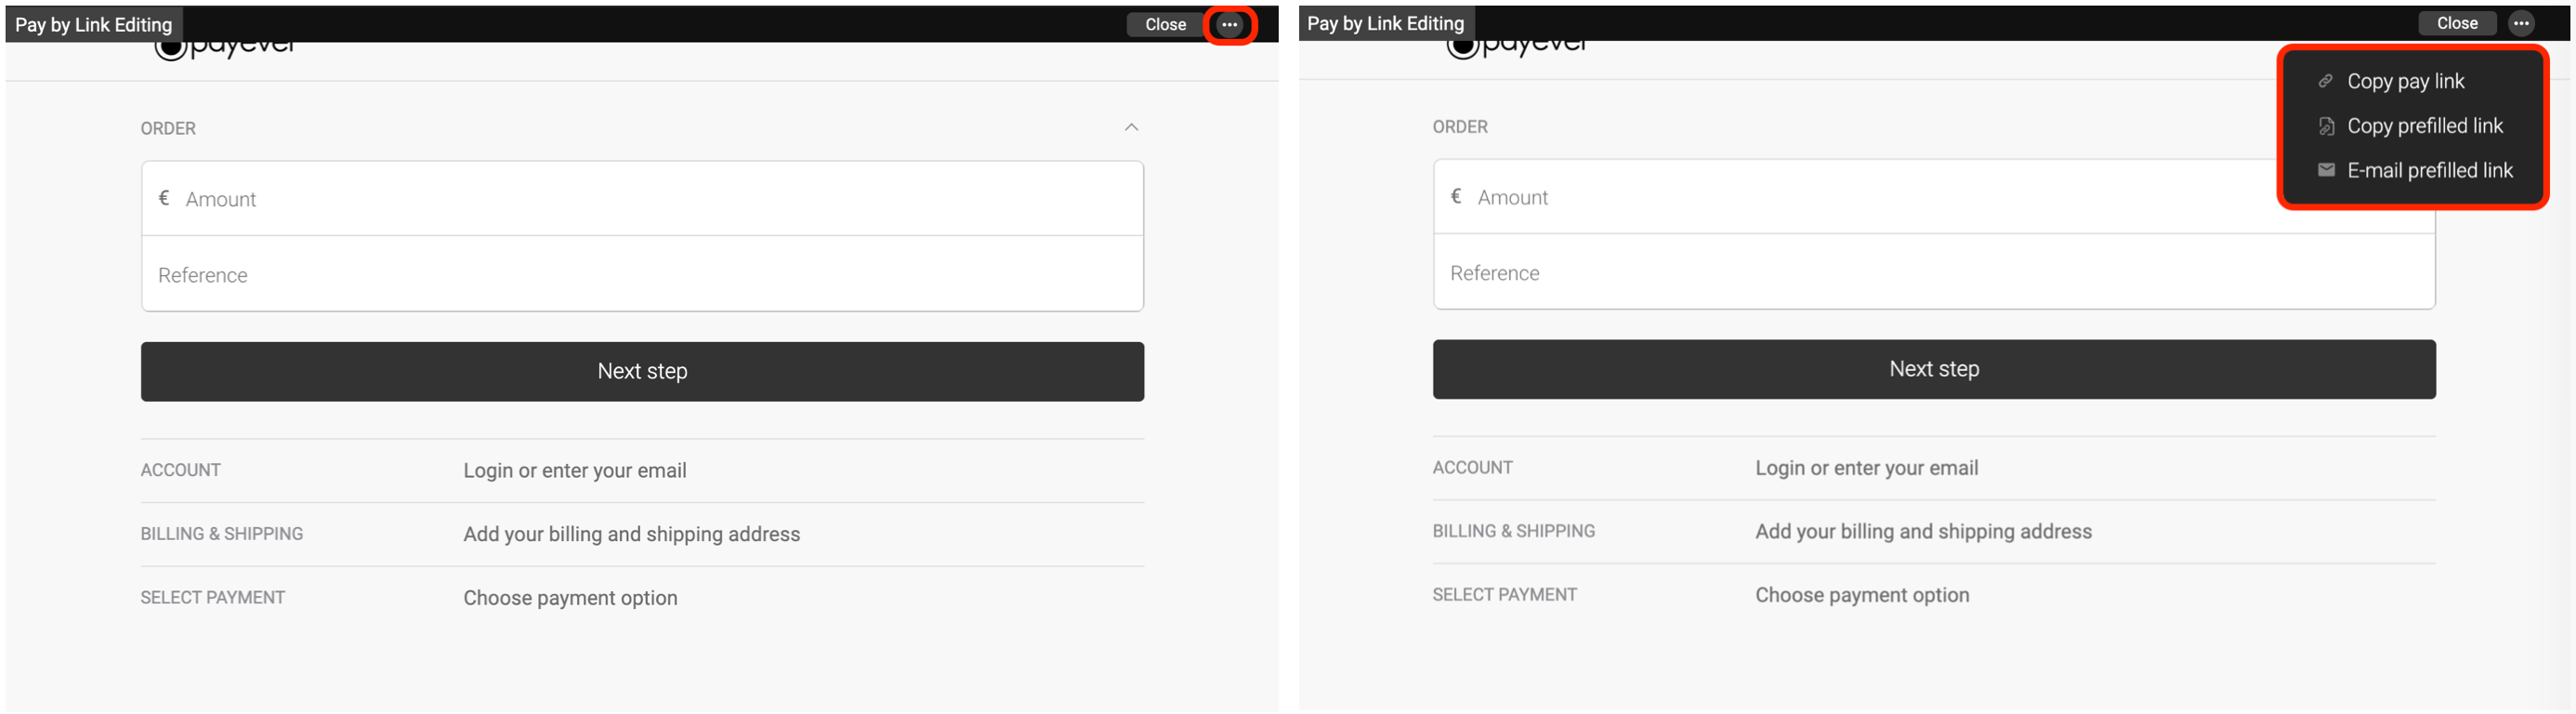
Task: Click 'Add your billing and shipping address' right panel
Action: pyautogui.click(x=1923, y=531)
